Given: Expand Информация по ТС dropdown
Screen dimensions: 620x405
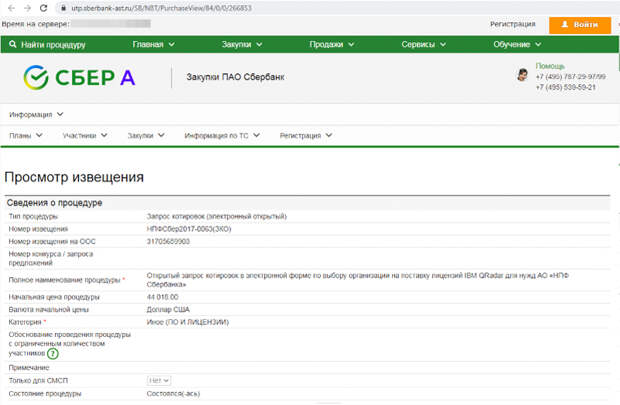Looking at the screenshot, I should click(222, 135).
